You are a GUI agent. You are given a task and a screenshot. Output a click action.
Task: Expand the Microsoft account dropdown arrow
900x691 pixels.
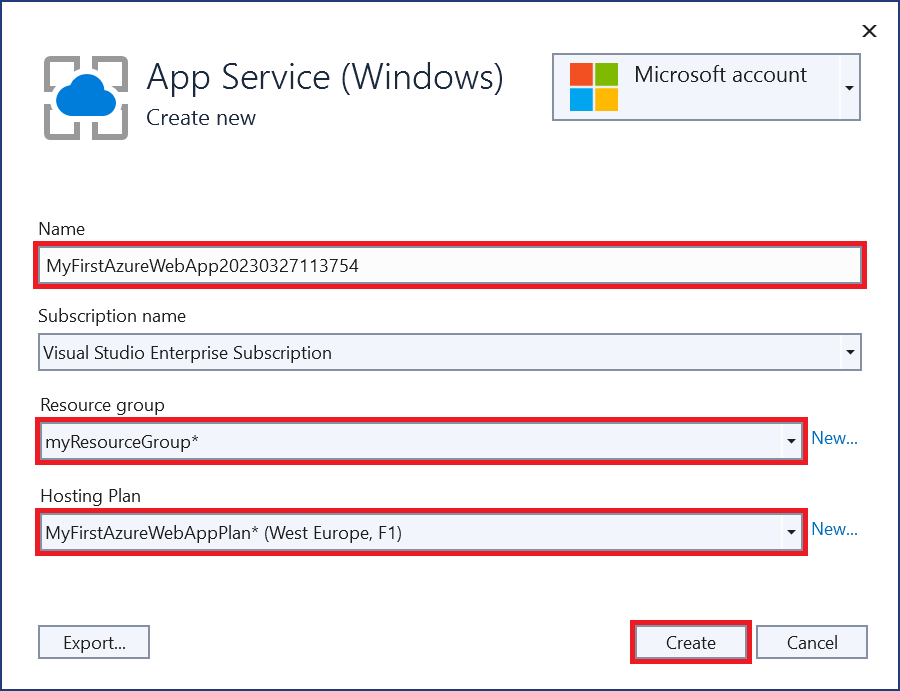848,88
